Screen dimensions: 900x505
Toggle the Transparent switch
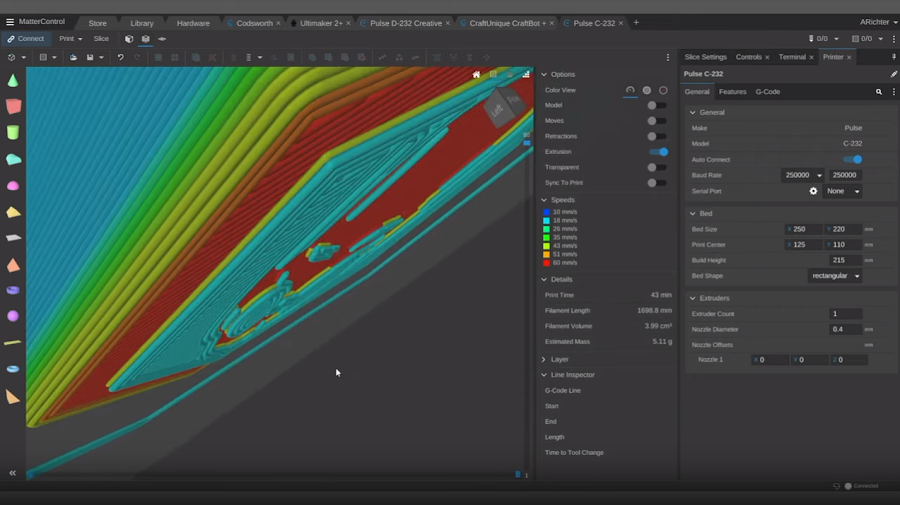[x=657, y=168]
